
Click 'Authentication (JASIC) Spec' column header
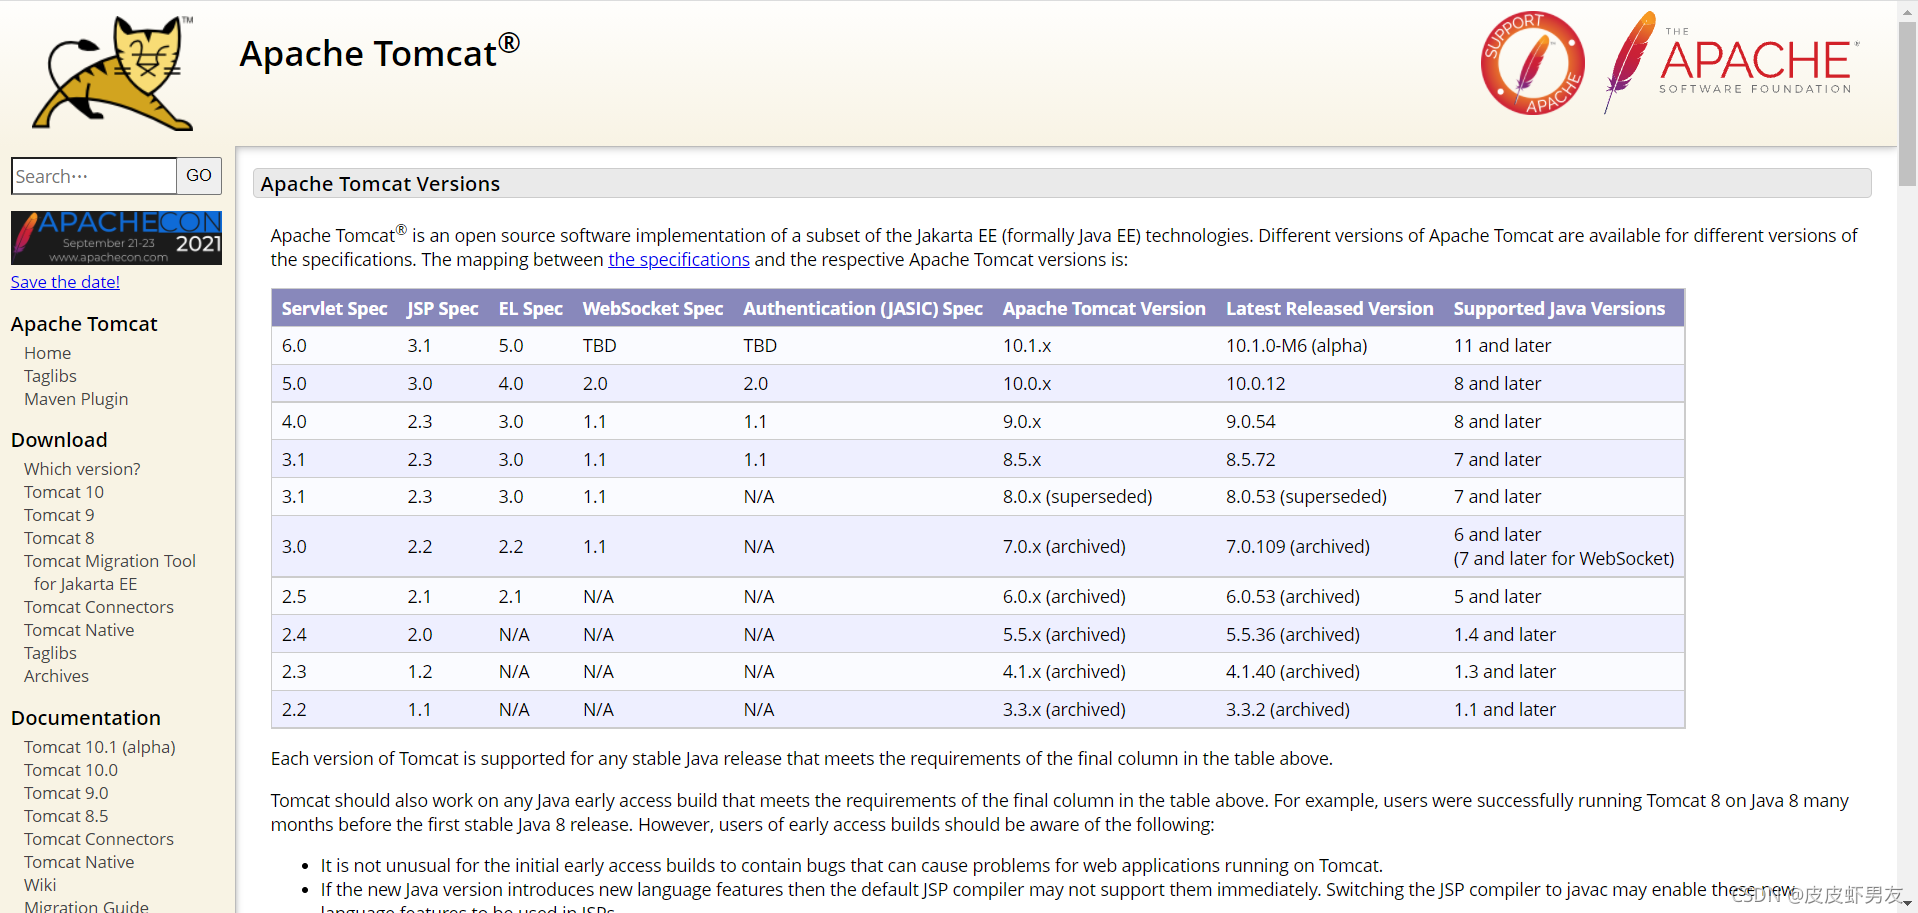(x=863, y=309)
